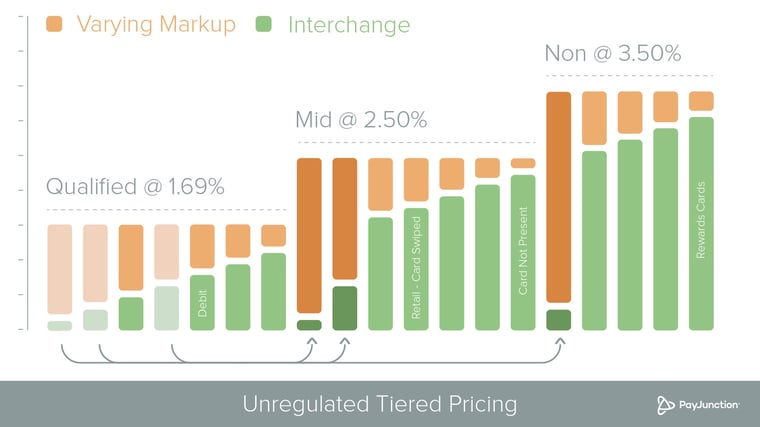Click the Non @ 3.50% tier label
Viewport: 760px width, 427px height.
coord(613,53)
